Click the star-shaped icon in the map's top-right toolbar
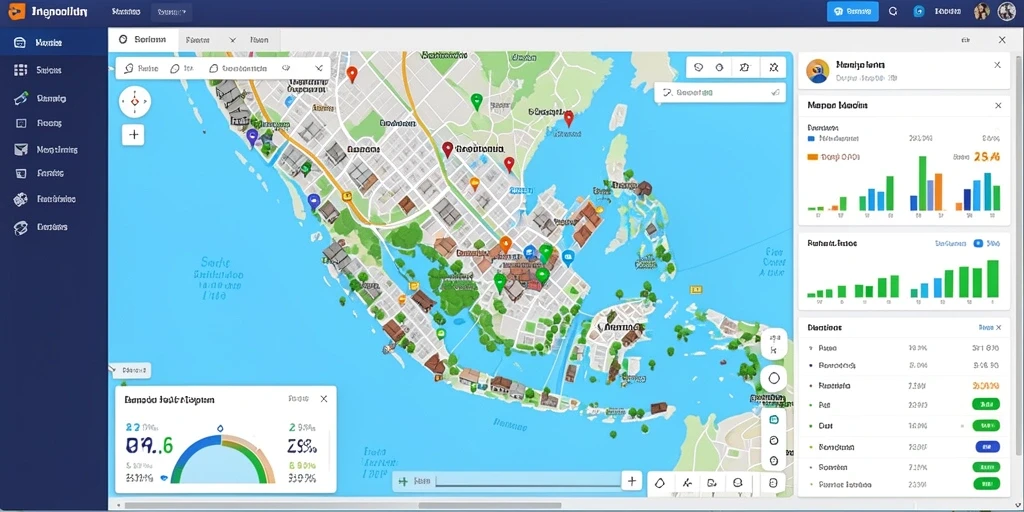This screenshot has height=512, width=1024. click(x=774, y=67)
